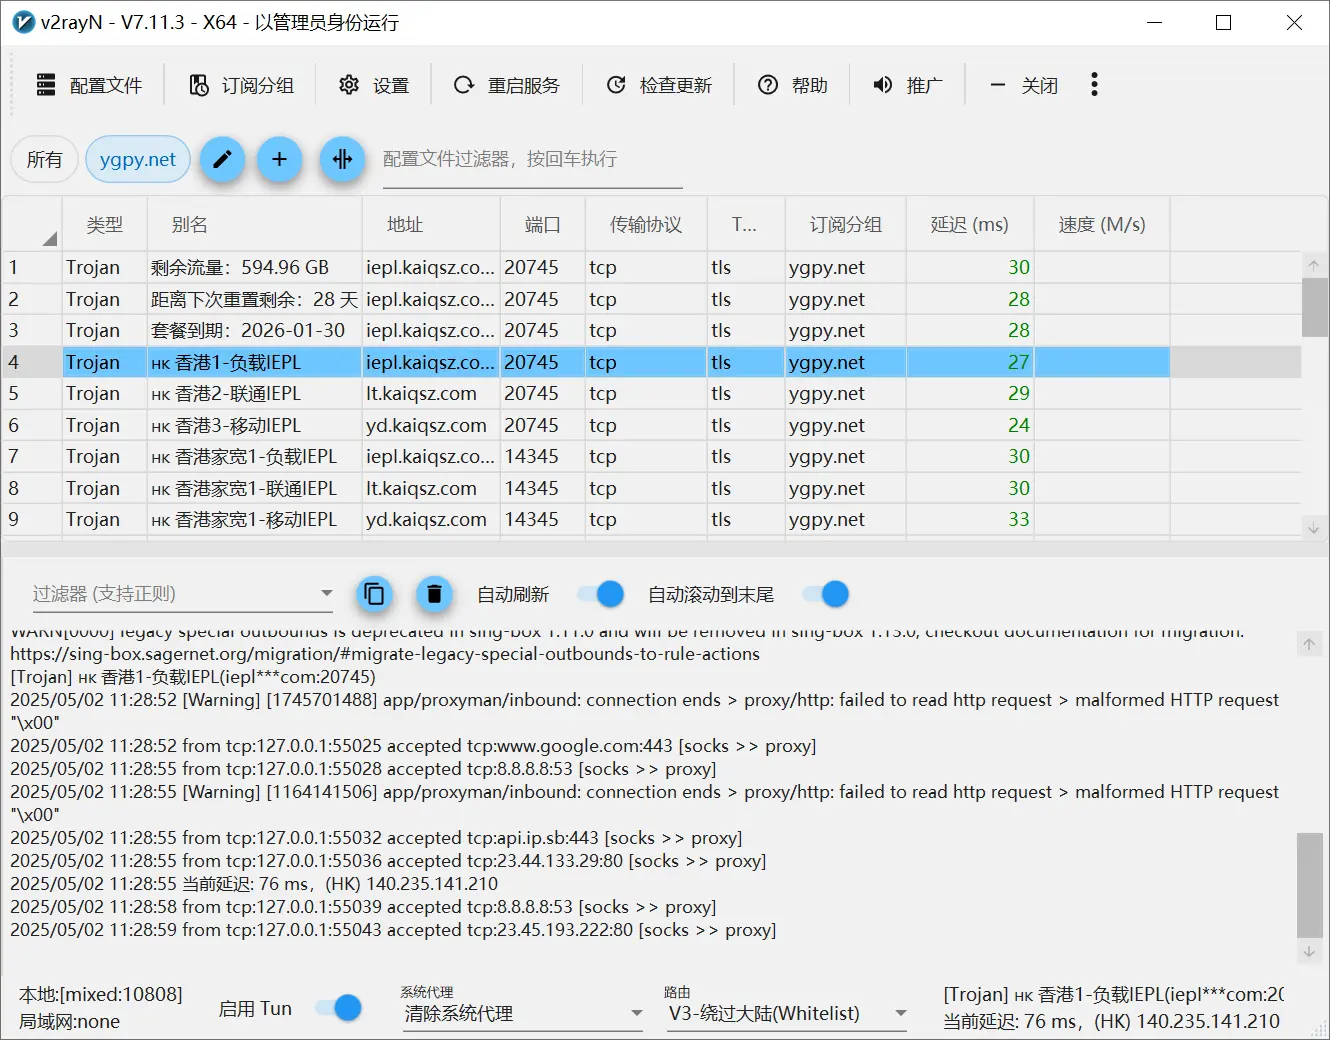Screen dimensions: 1330x1040
Task: Click the trash clear log icon
Action: point(434,594)
